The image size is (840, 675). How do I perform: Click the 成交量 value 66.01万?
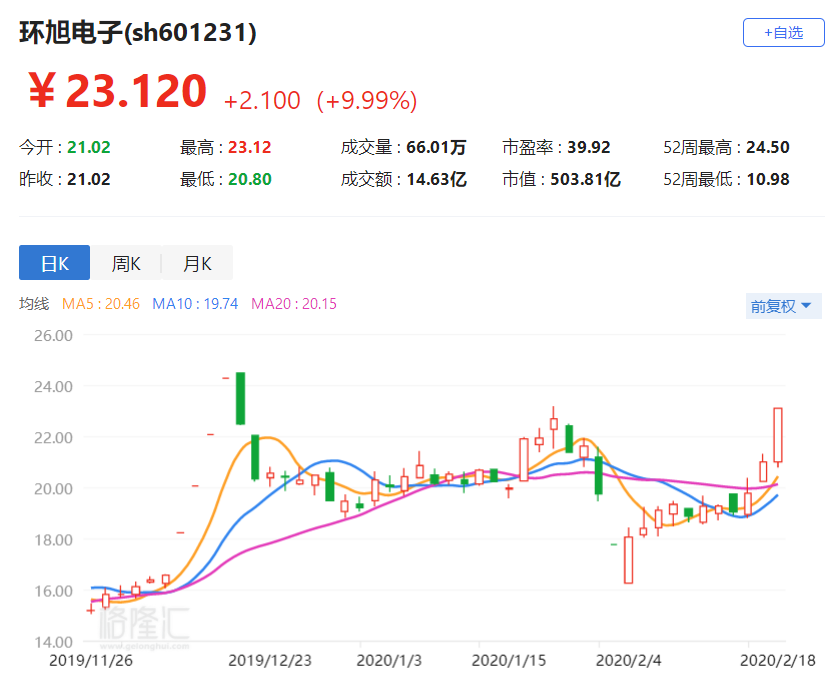[436, 147]
